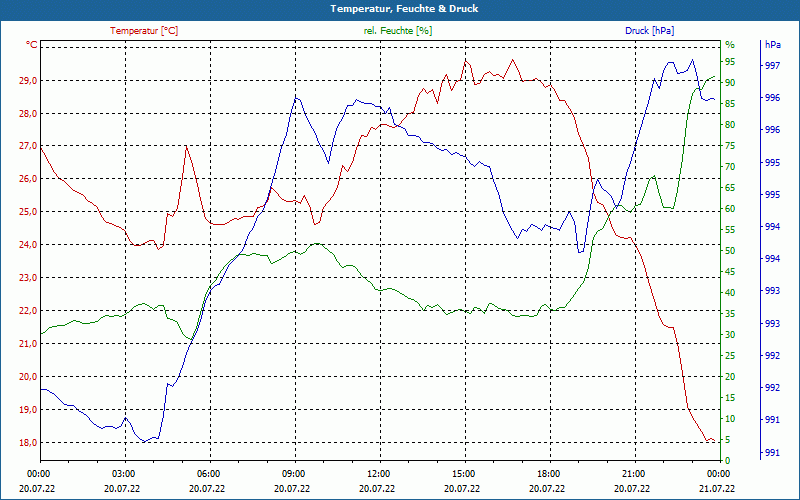
Task: Click the green "%" axis unit label
Action: tap(730, 45)
